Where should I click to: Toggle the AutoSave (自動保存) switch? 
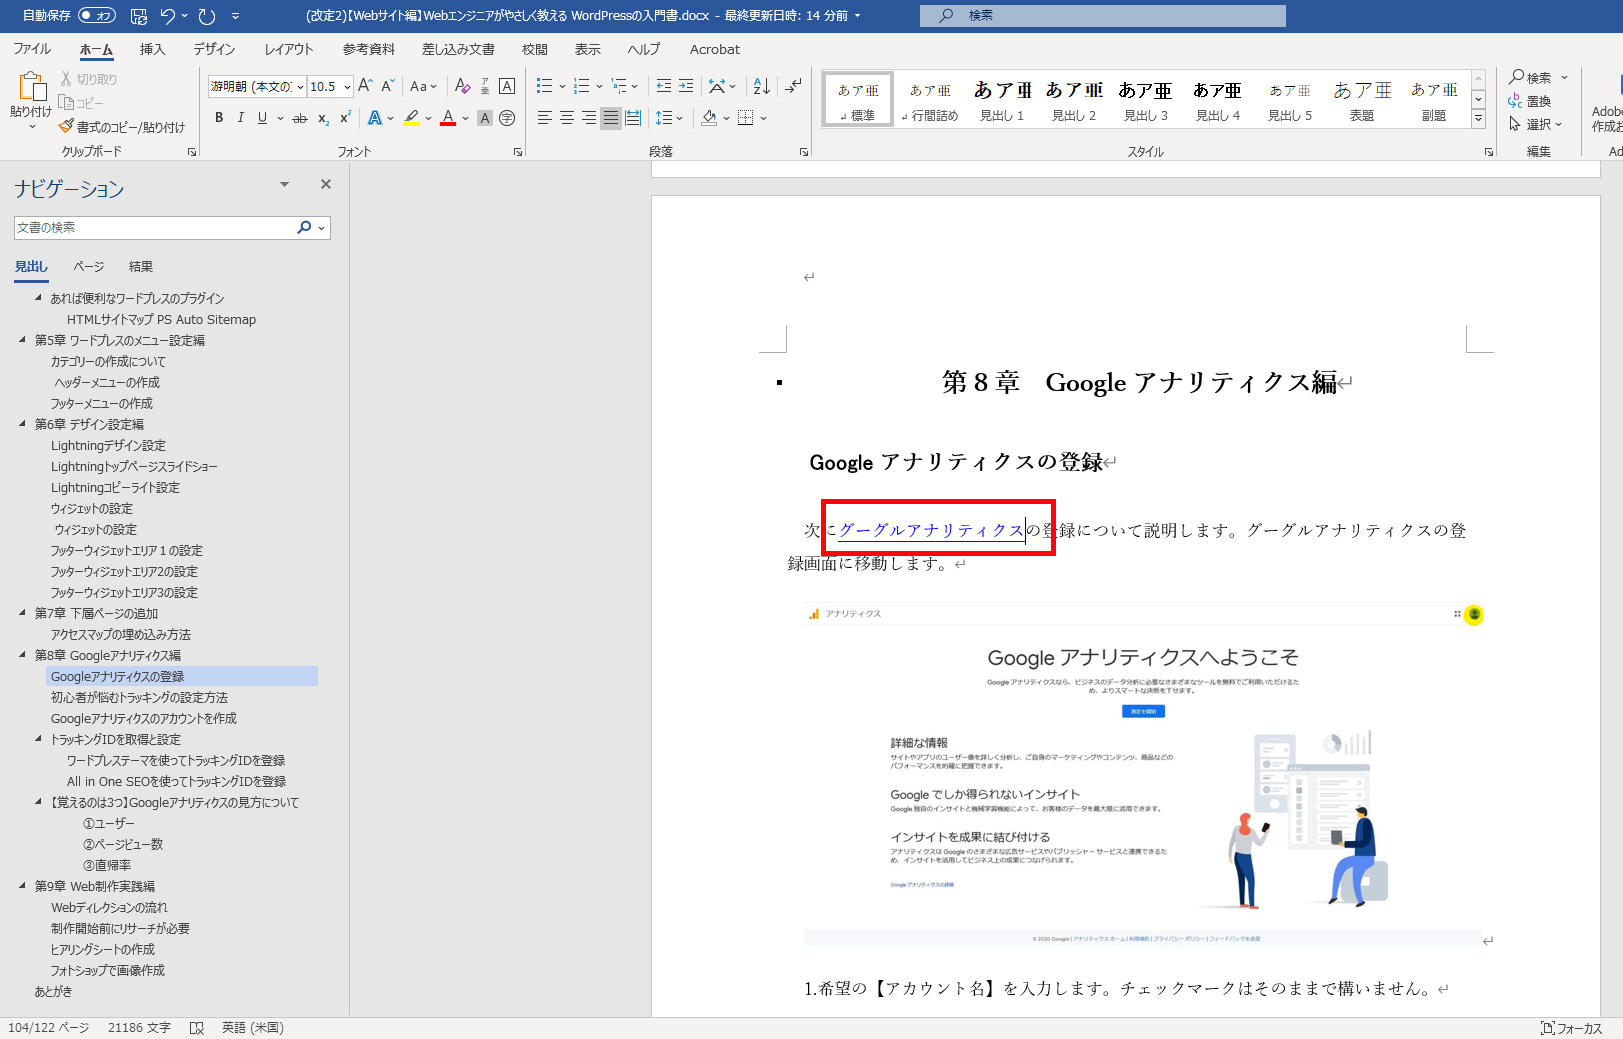(x=97, y=15)
